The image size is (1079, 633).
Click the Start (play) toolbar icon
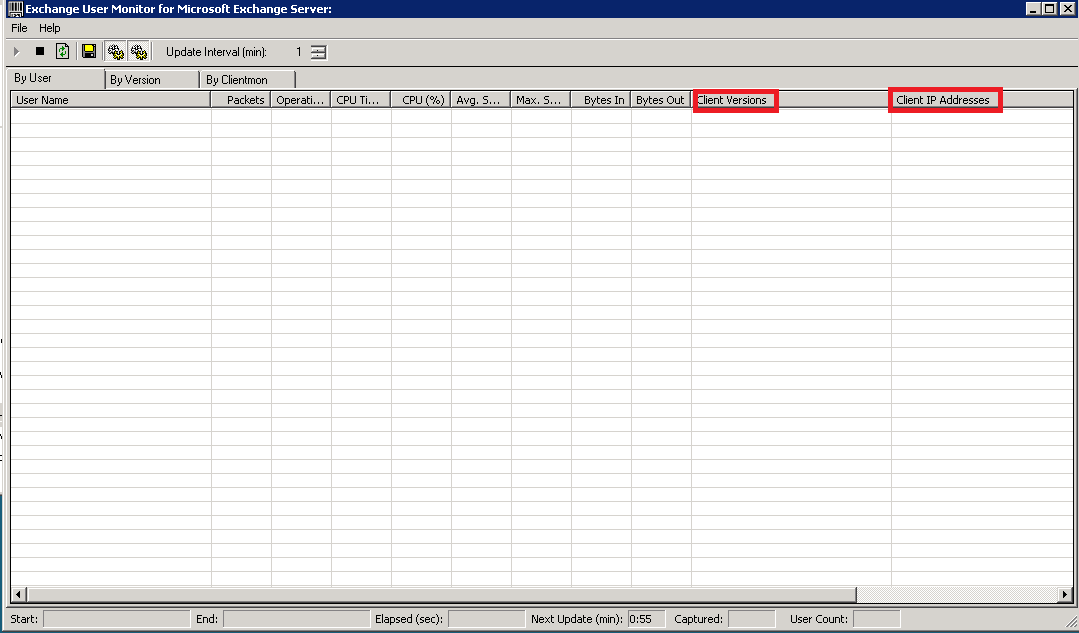coord(17,51)
